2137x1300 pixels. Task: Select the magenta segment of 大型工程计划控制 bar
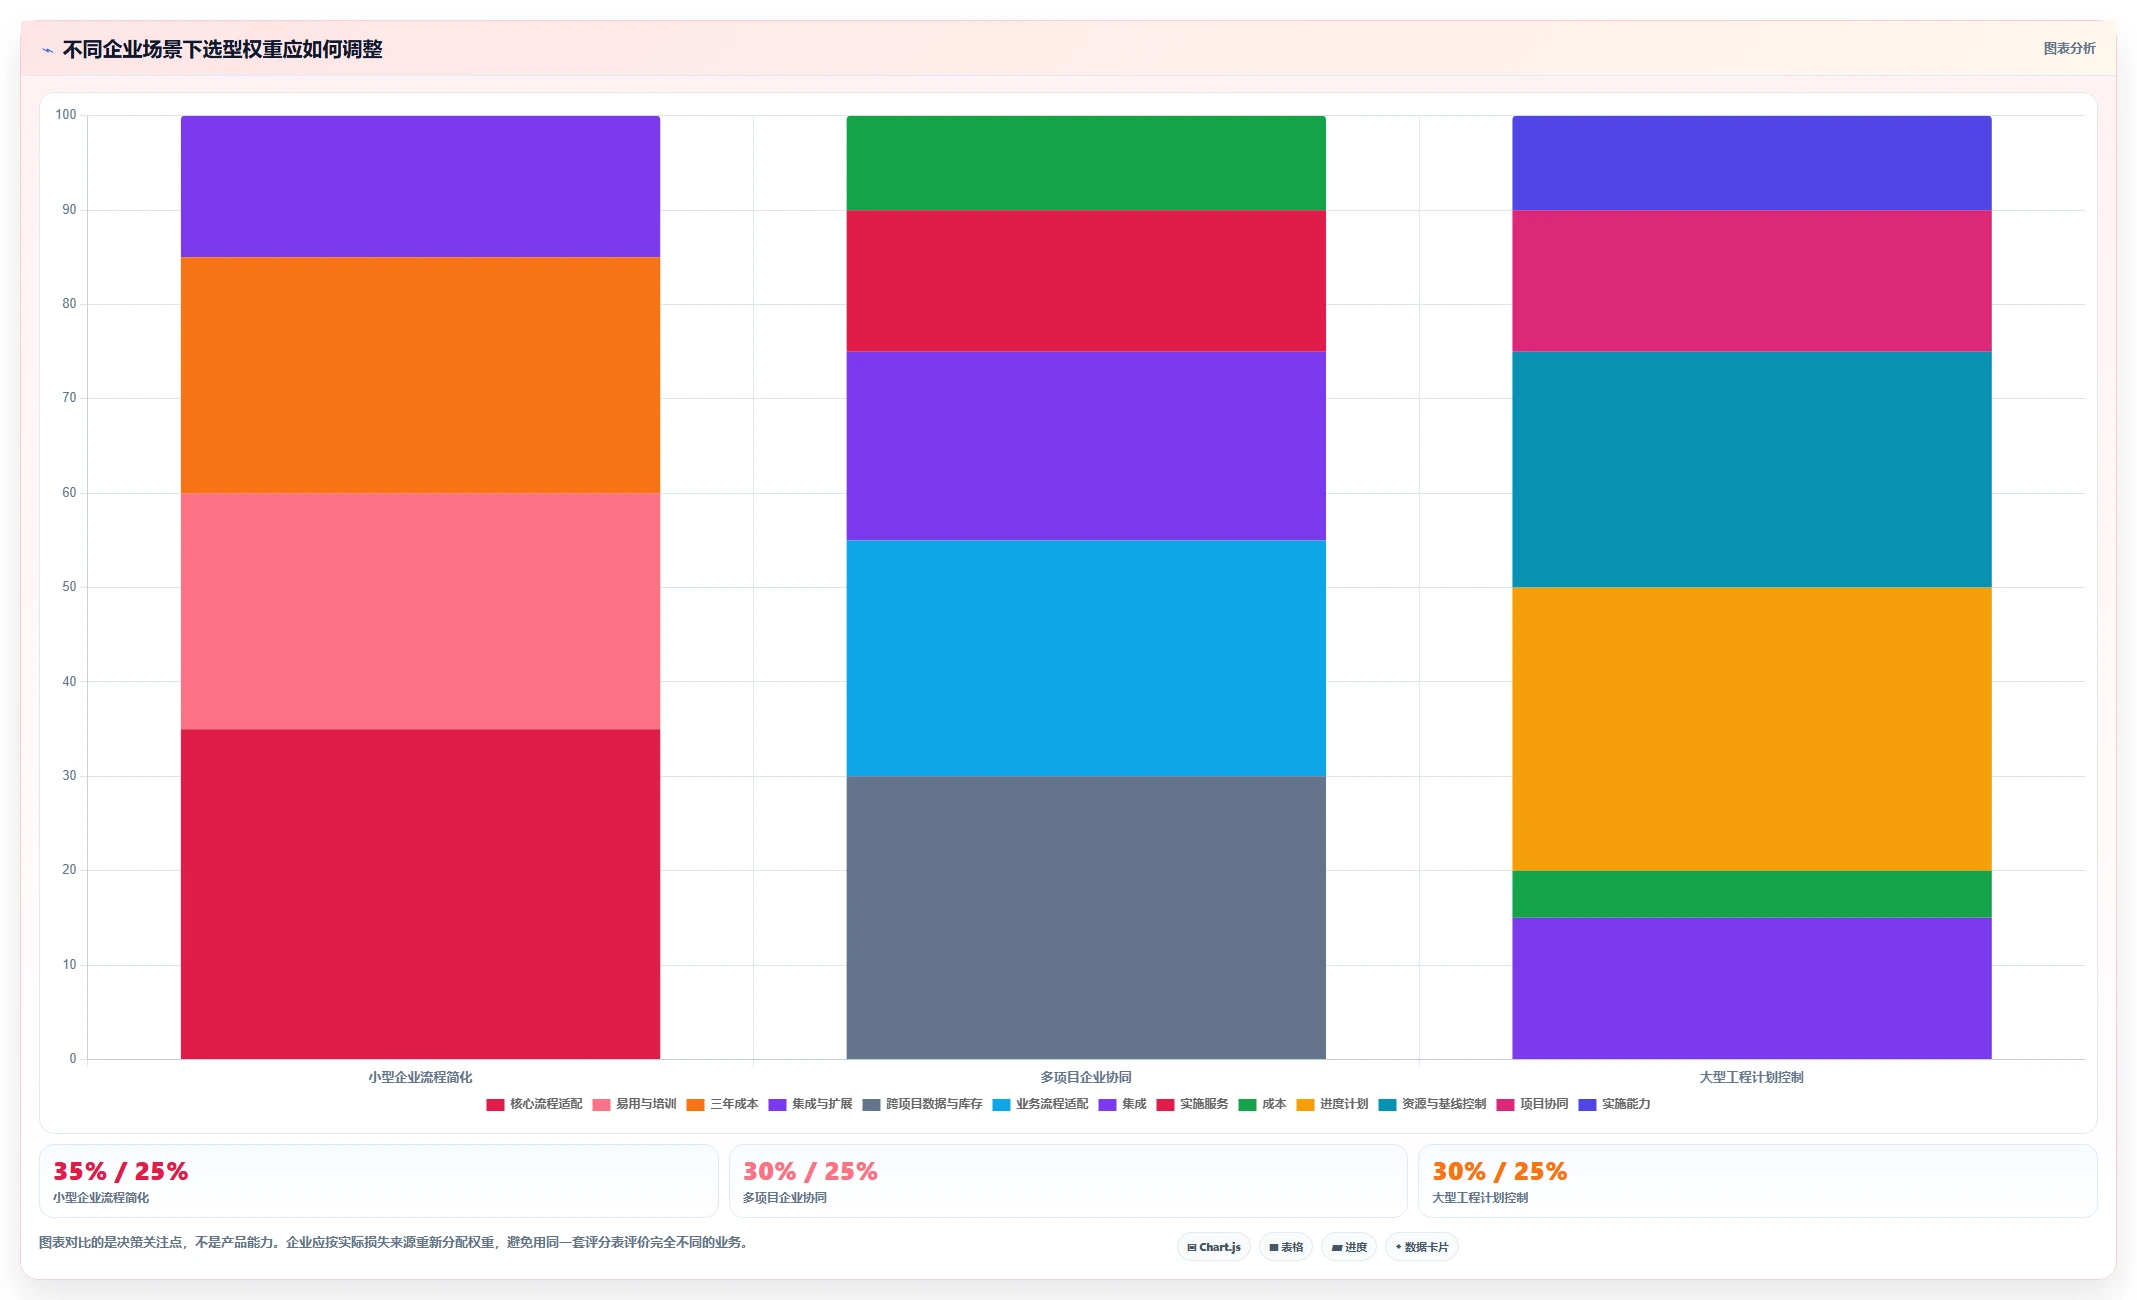click(1752, 281)
